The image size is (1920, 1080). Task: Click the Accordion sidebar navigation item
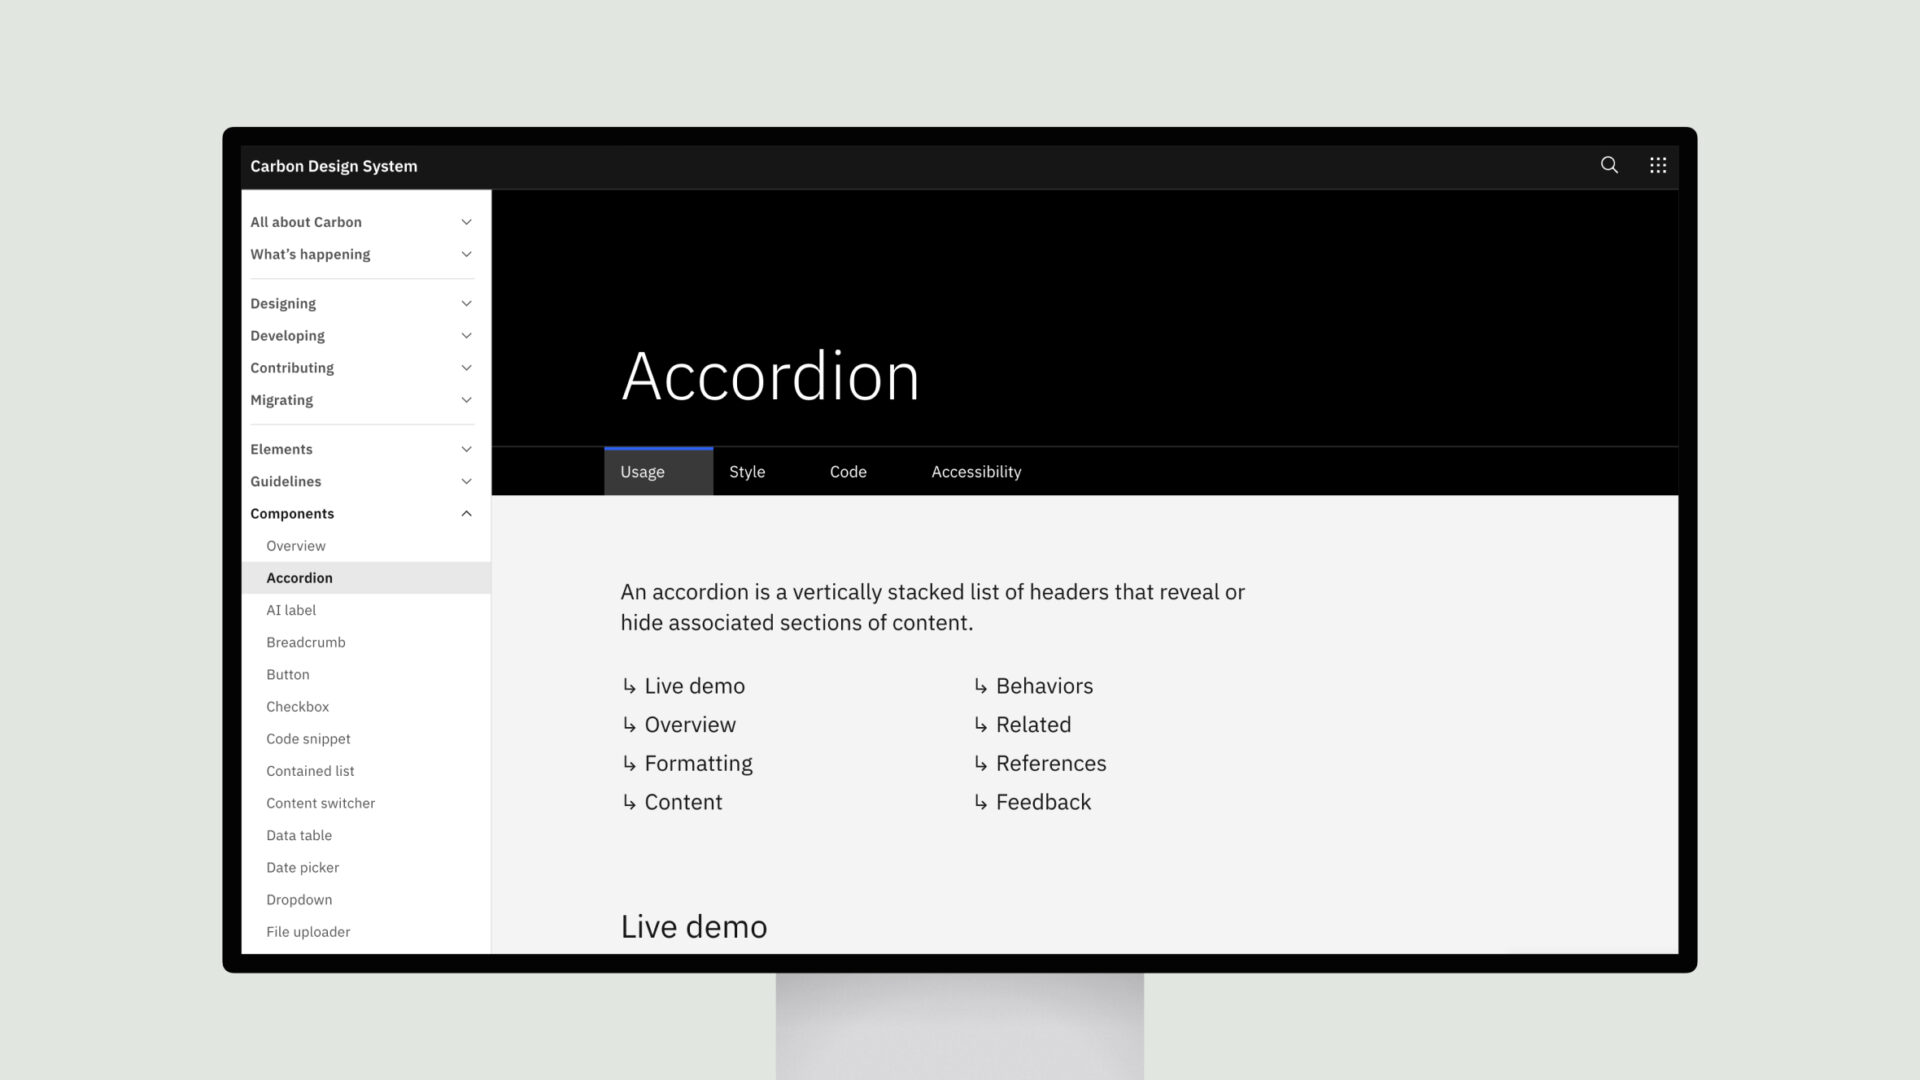tap(299, 576)
